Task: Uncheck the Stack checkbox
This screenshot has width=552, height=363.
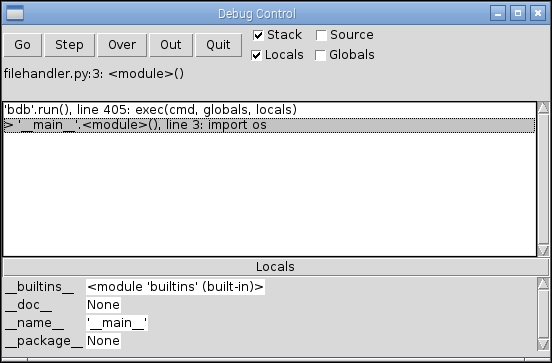Action: click(258, 35)
